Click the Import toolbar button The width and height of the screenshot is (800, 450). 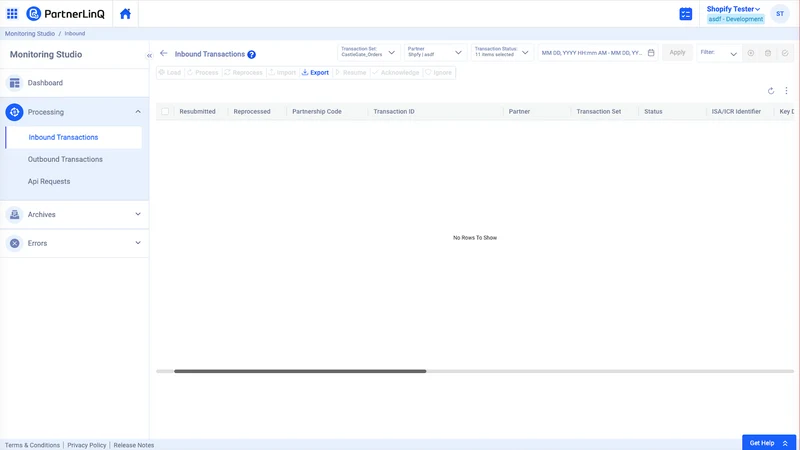click(x=282, y=72)
